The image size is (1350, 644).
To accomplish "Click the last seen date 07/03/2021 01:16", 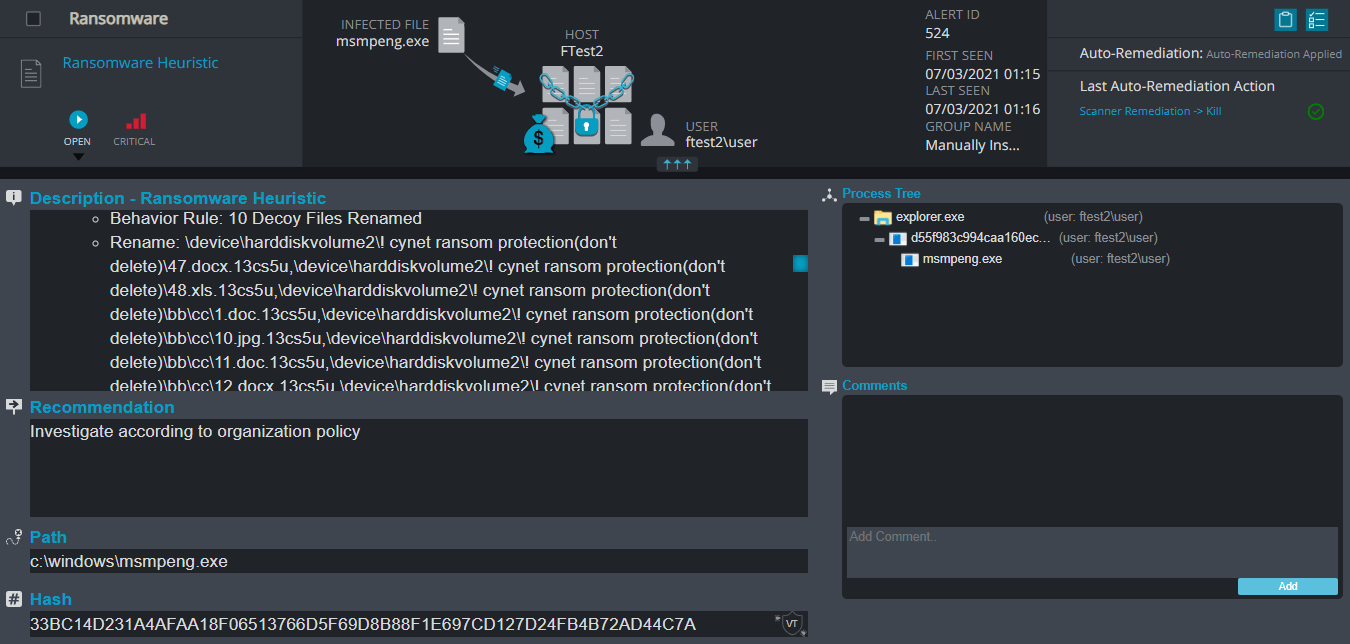I will [x=983, y=109].
